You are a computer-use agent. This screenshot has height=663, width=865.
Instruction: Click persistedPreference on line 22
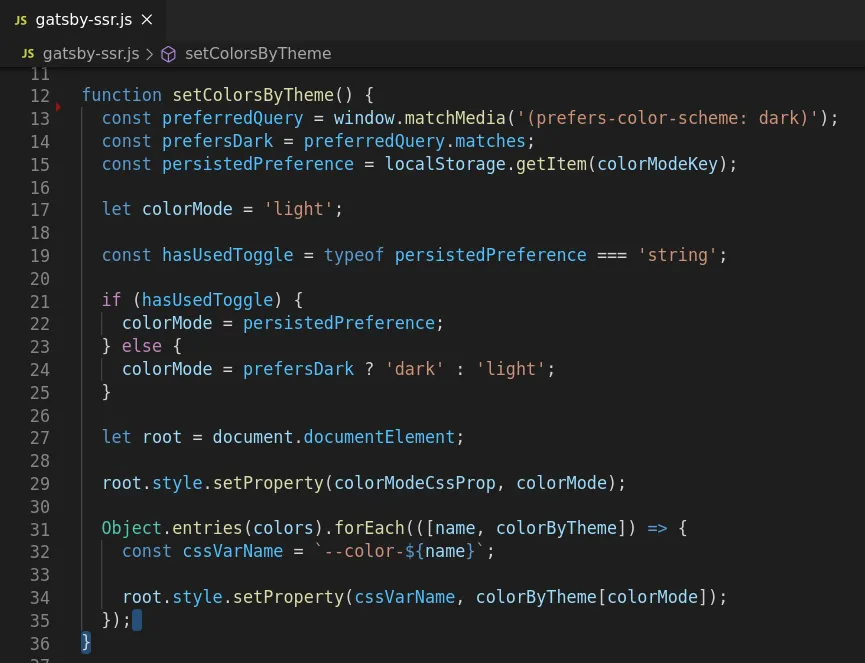click(339, 323)
